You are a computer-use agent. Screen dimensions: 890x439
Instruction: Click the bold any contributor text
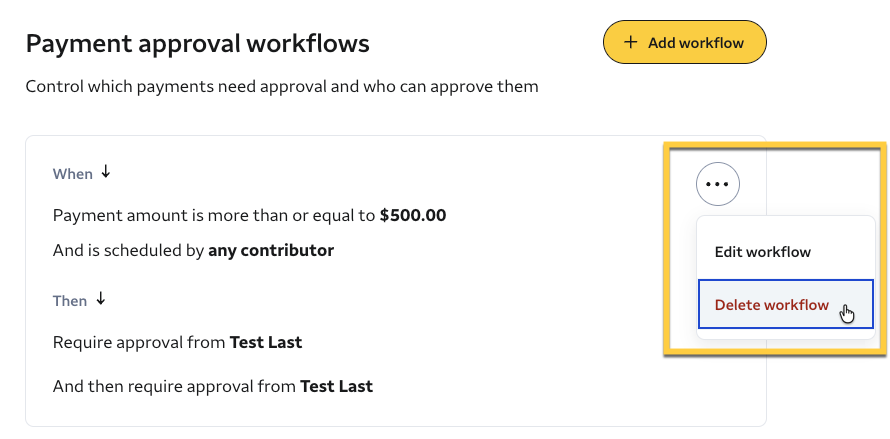point(271,250)
